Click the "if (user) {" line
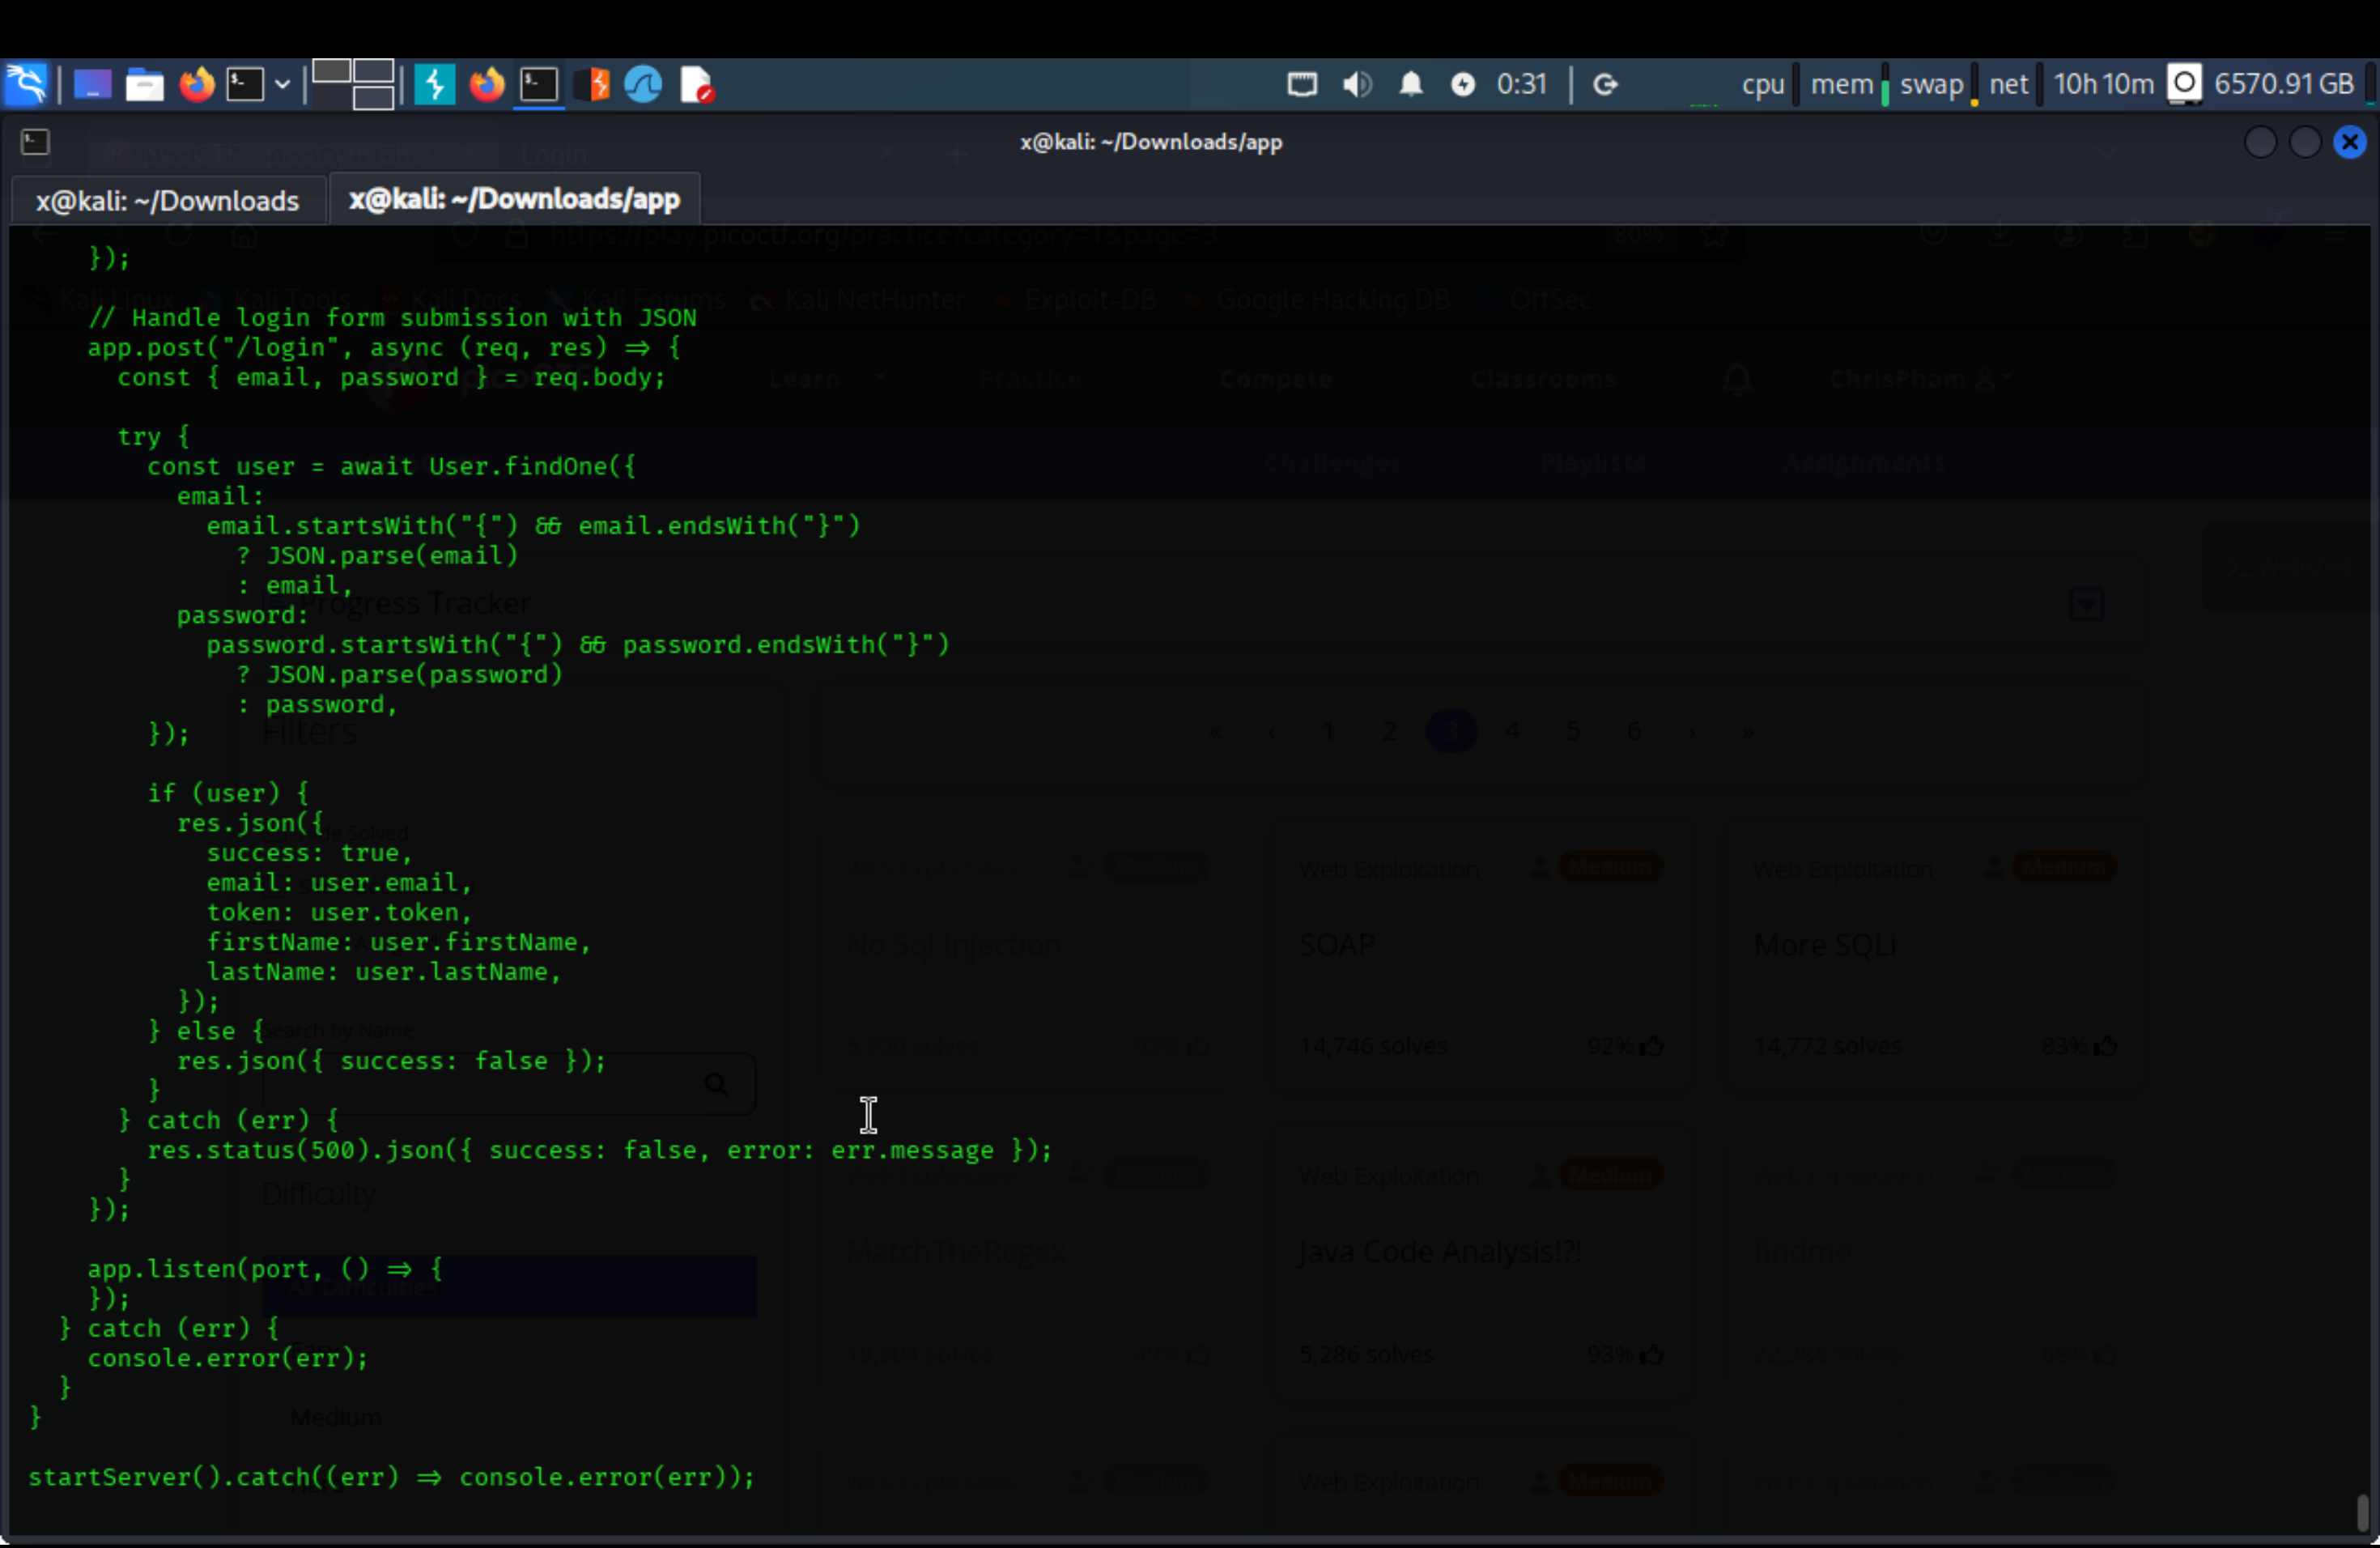This screenshot has height=1548, width=2380. [228, 794]
